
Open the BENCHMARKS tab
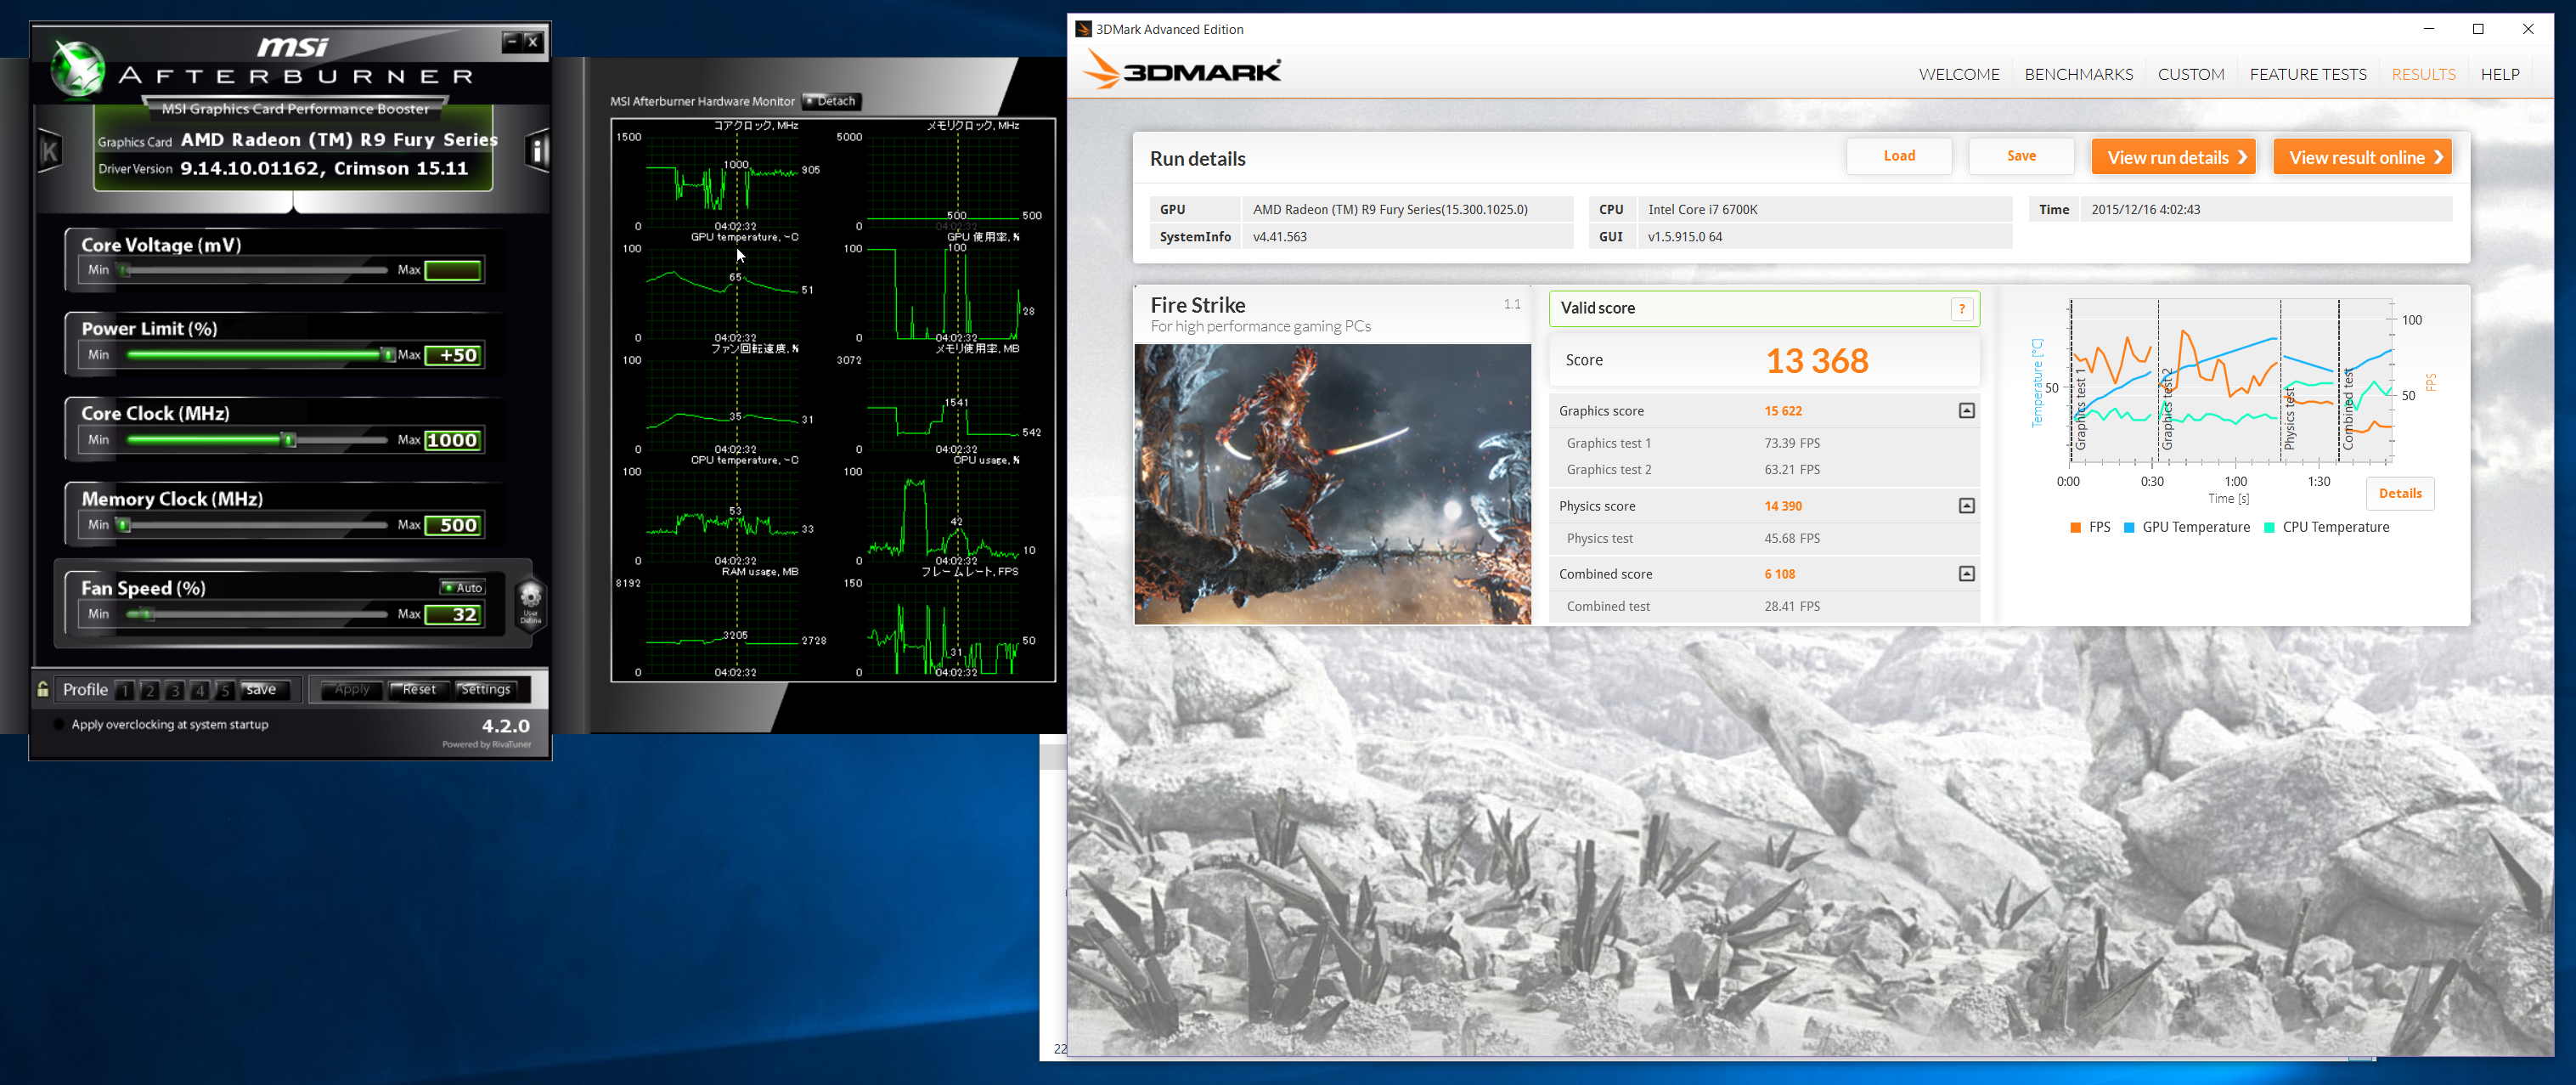click(x=2078, y=74)
